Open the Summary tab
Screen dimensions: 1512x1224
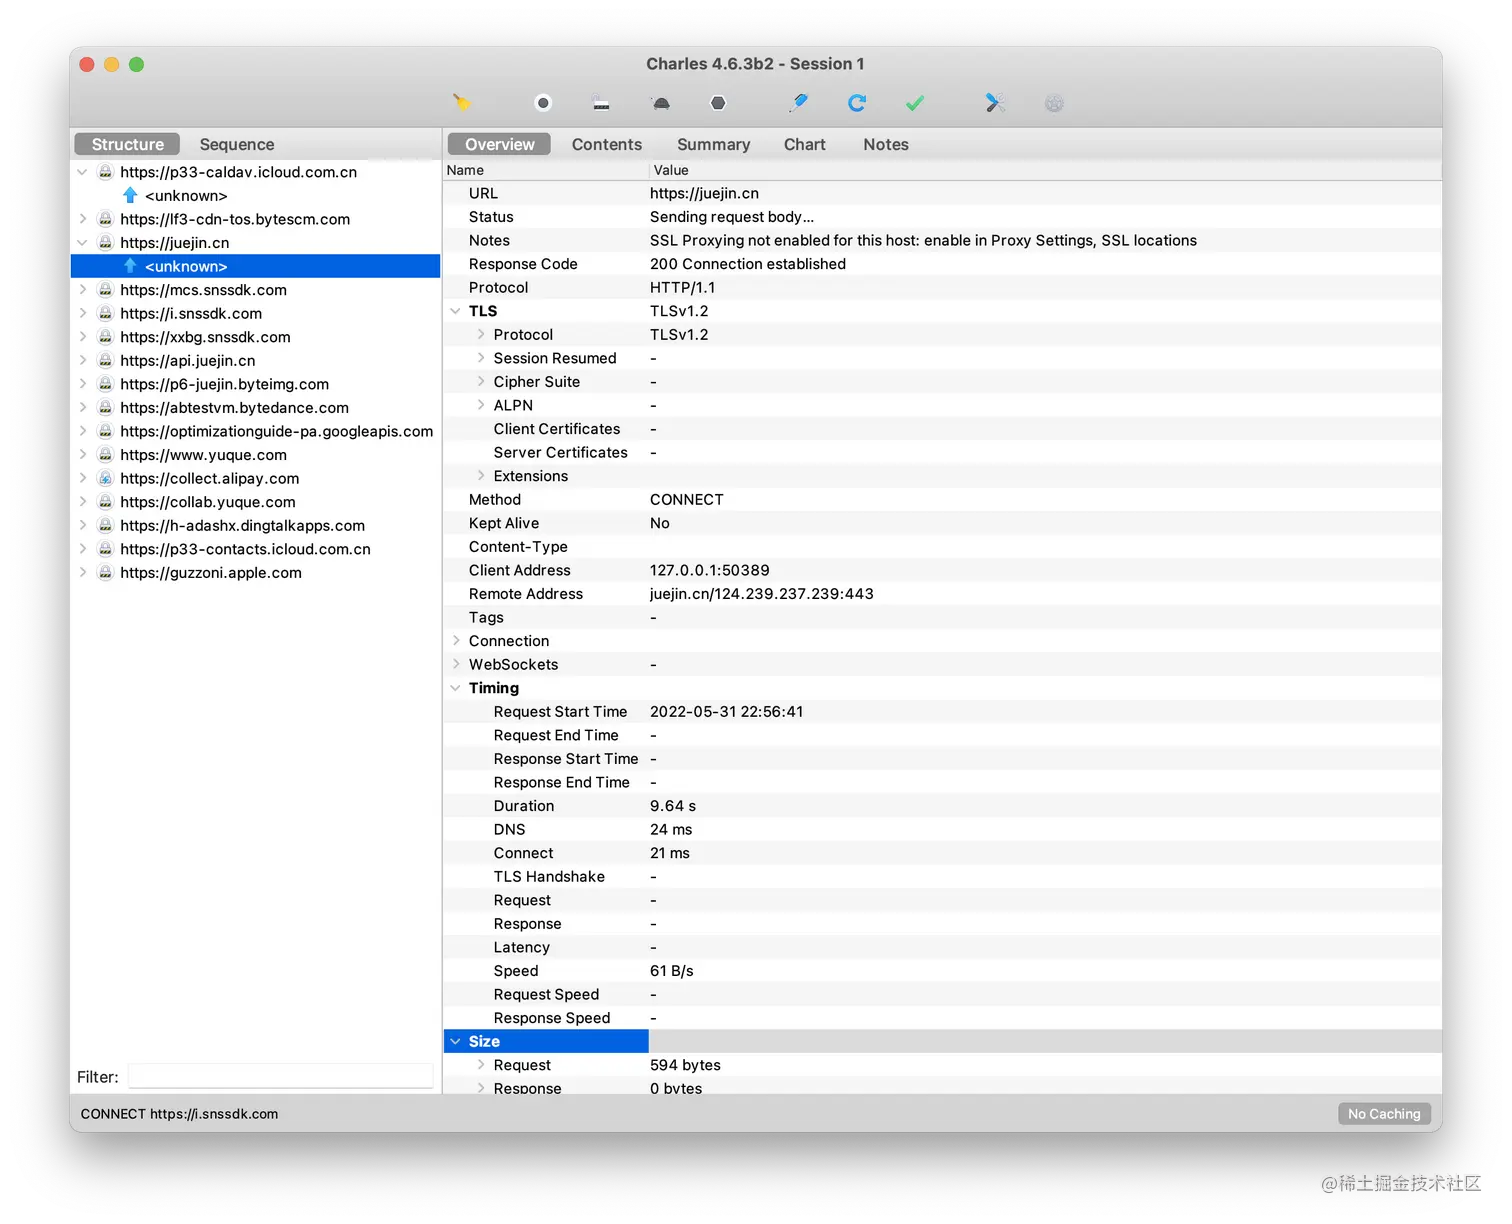pos(713,144)
